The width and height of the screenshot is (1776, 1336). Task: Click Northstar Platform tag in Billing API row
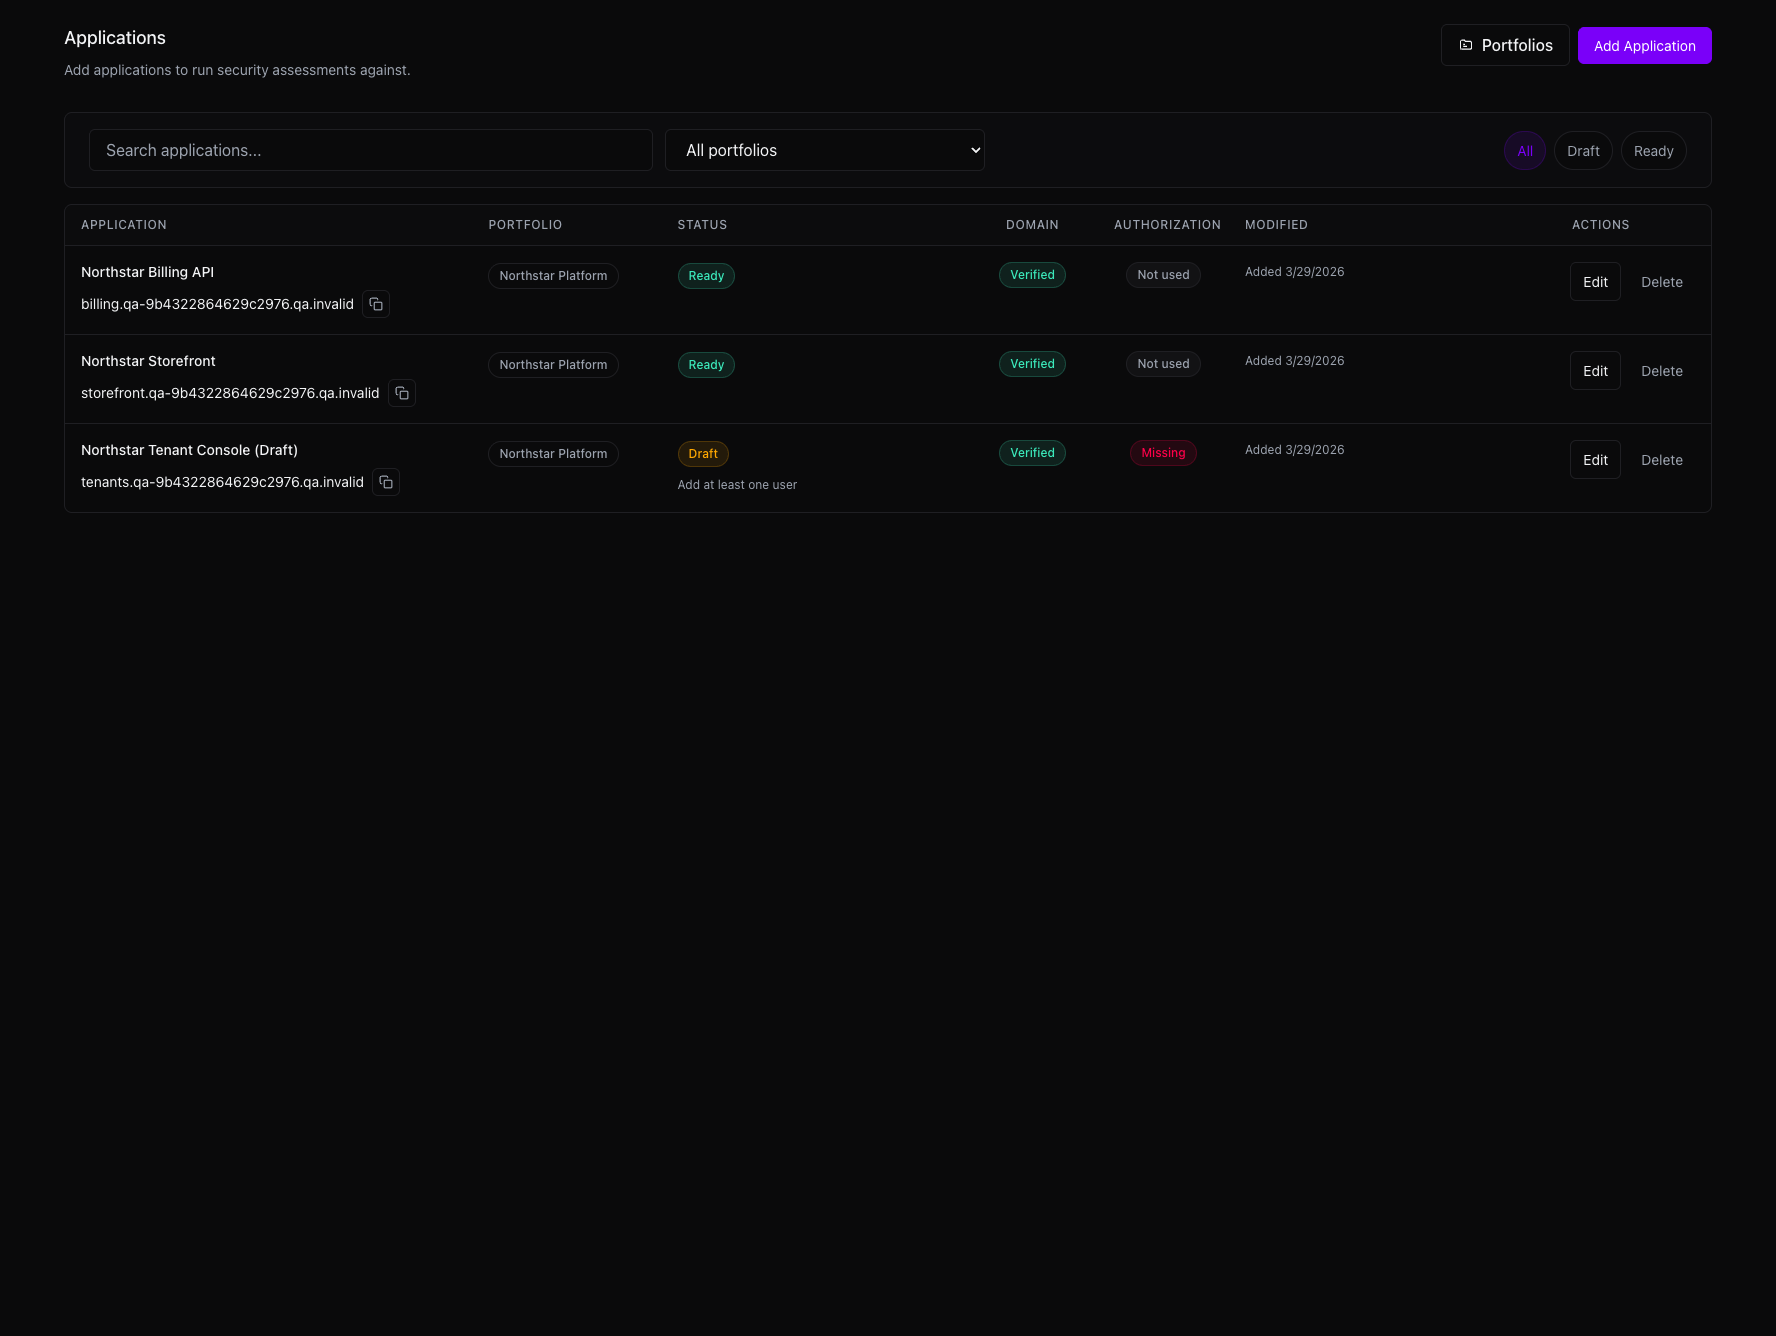click(553, 276)
